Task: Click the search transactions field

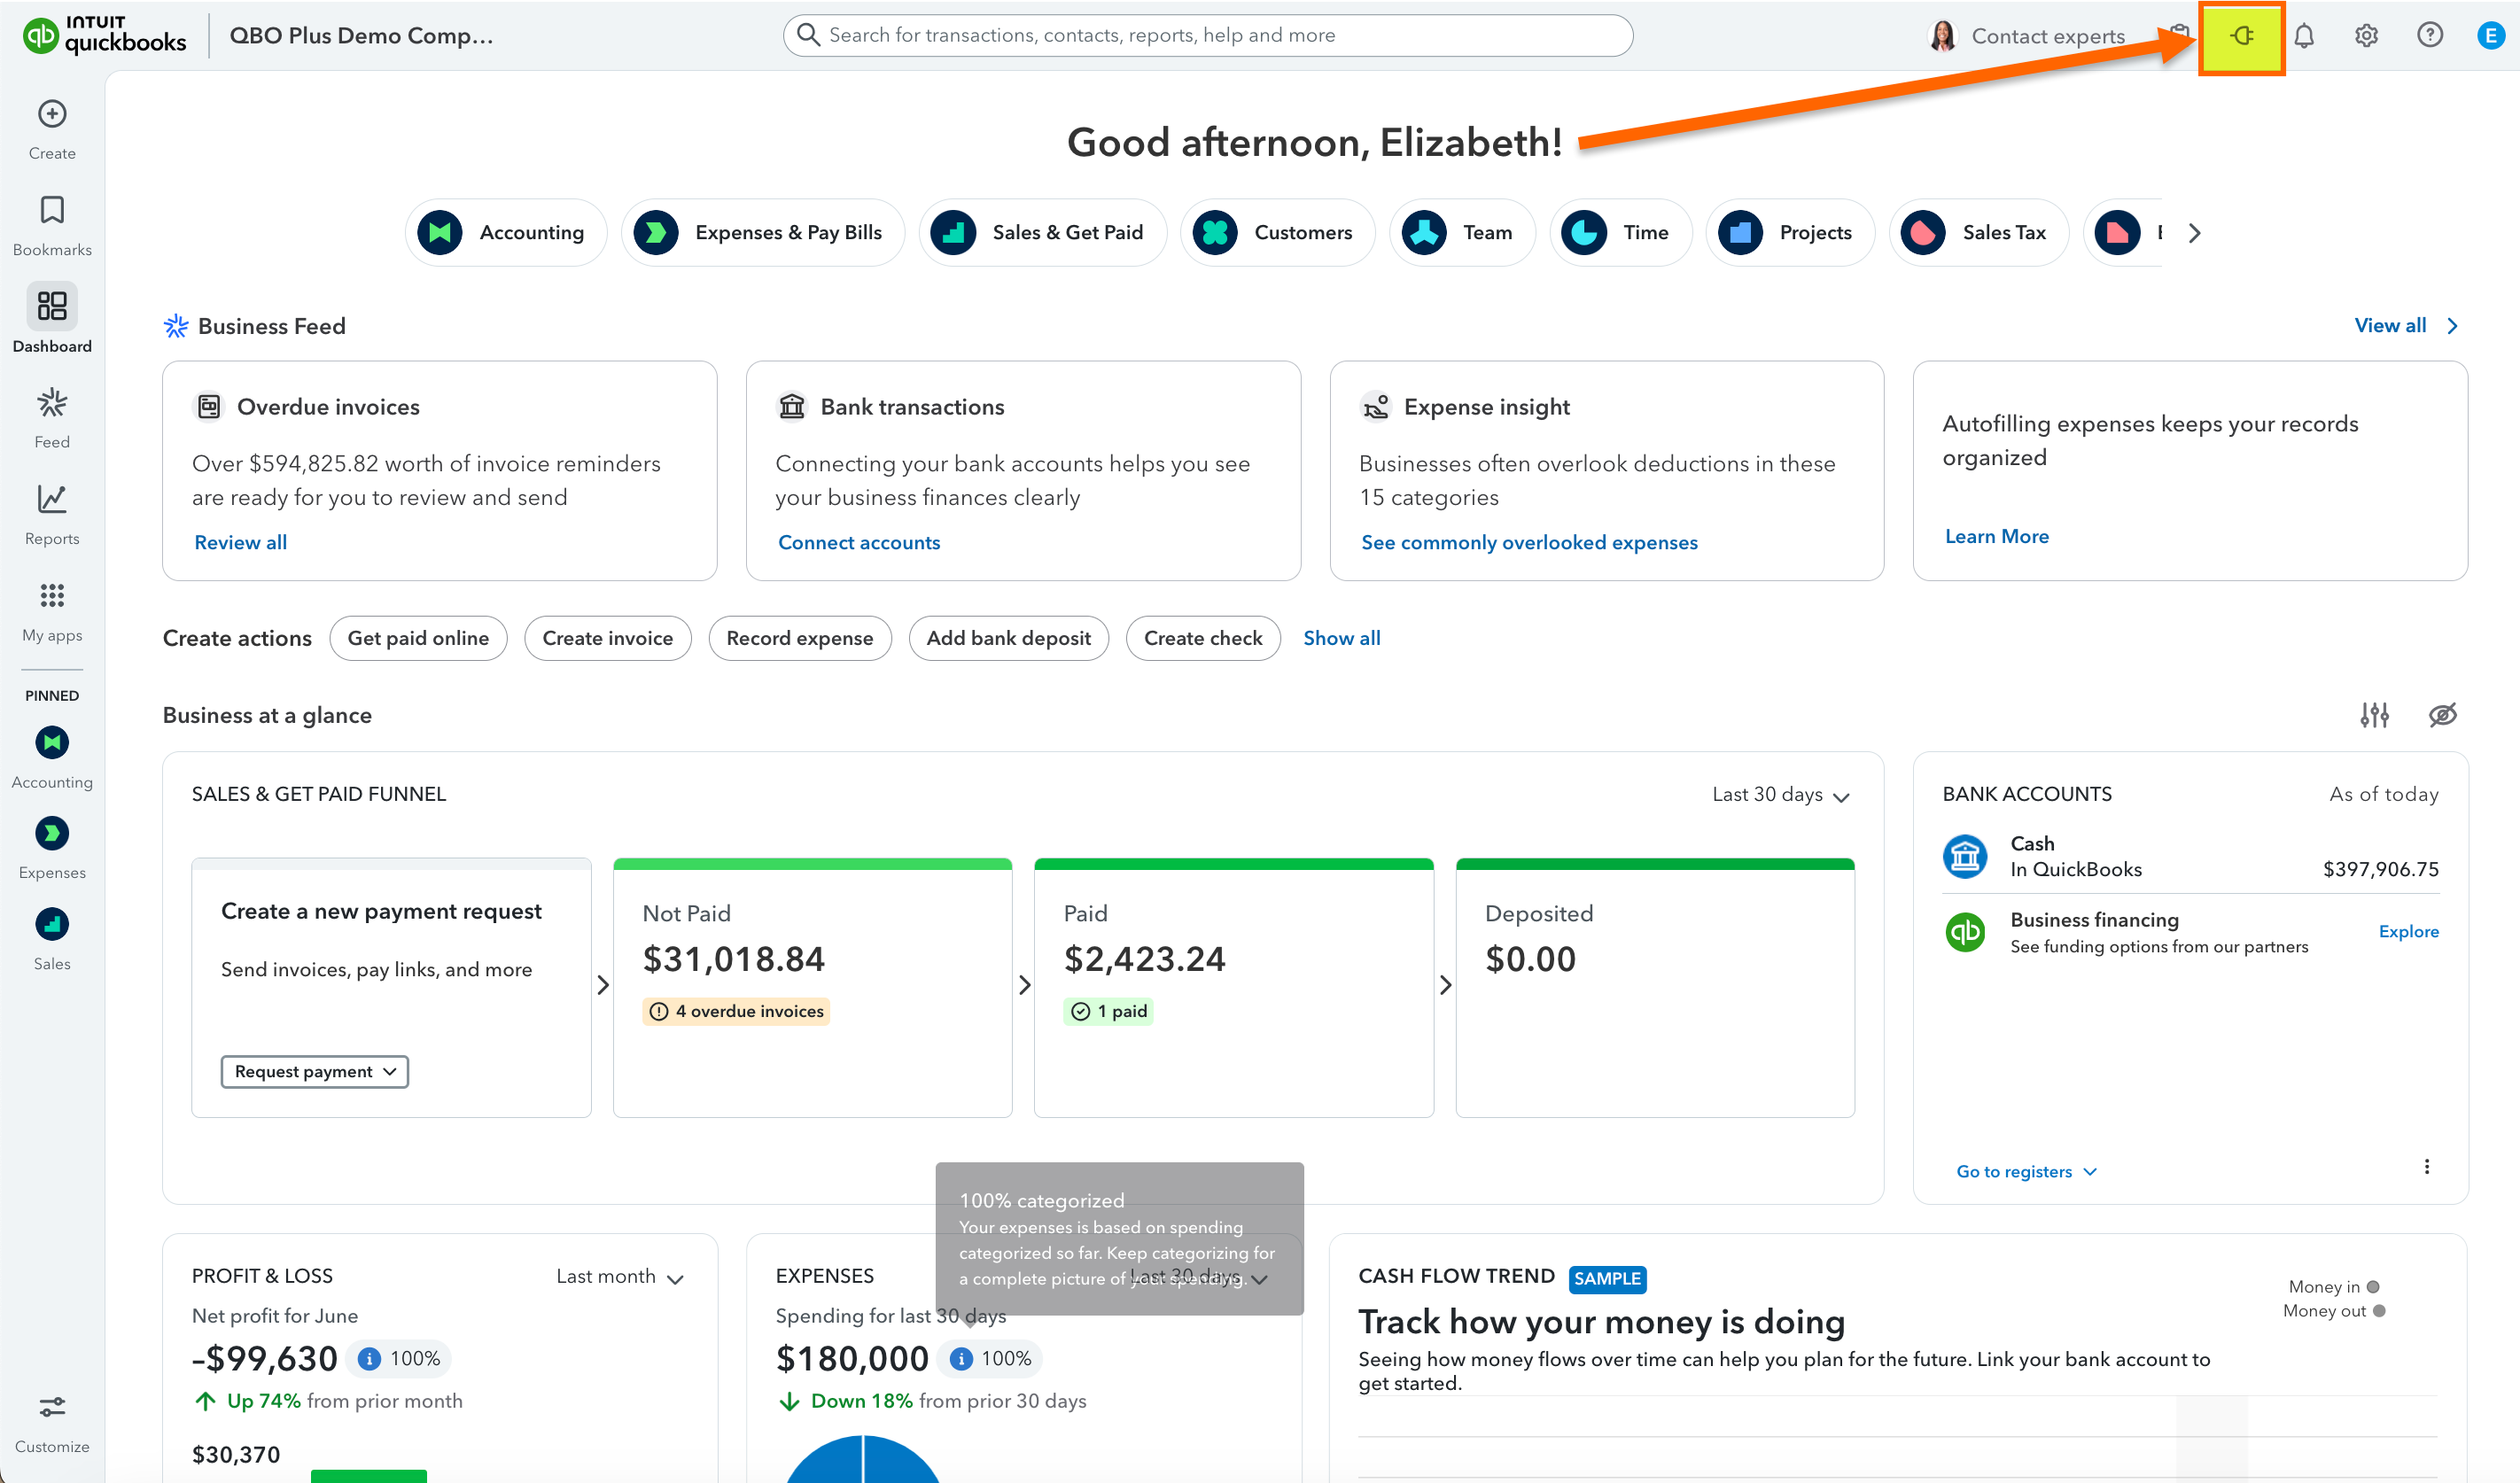Action: (1206, 36)
